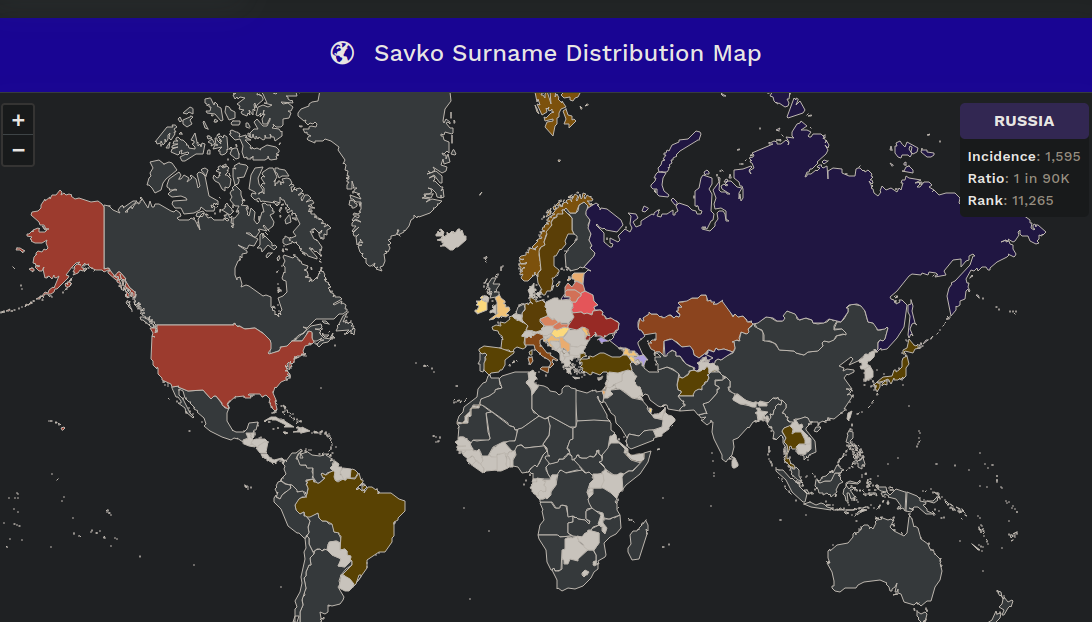Select Japan on the map
The height and width of the screenshot is (622, 1092).
[x=897, y=369]
